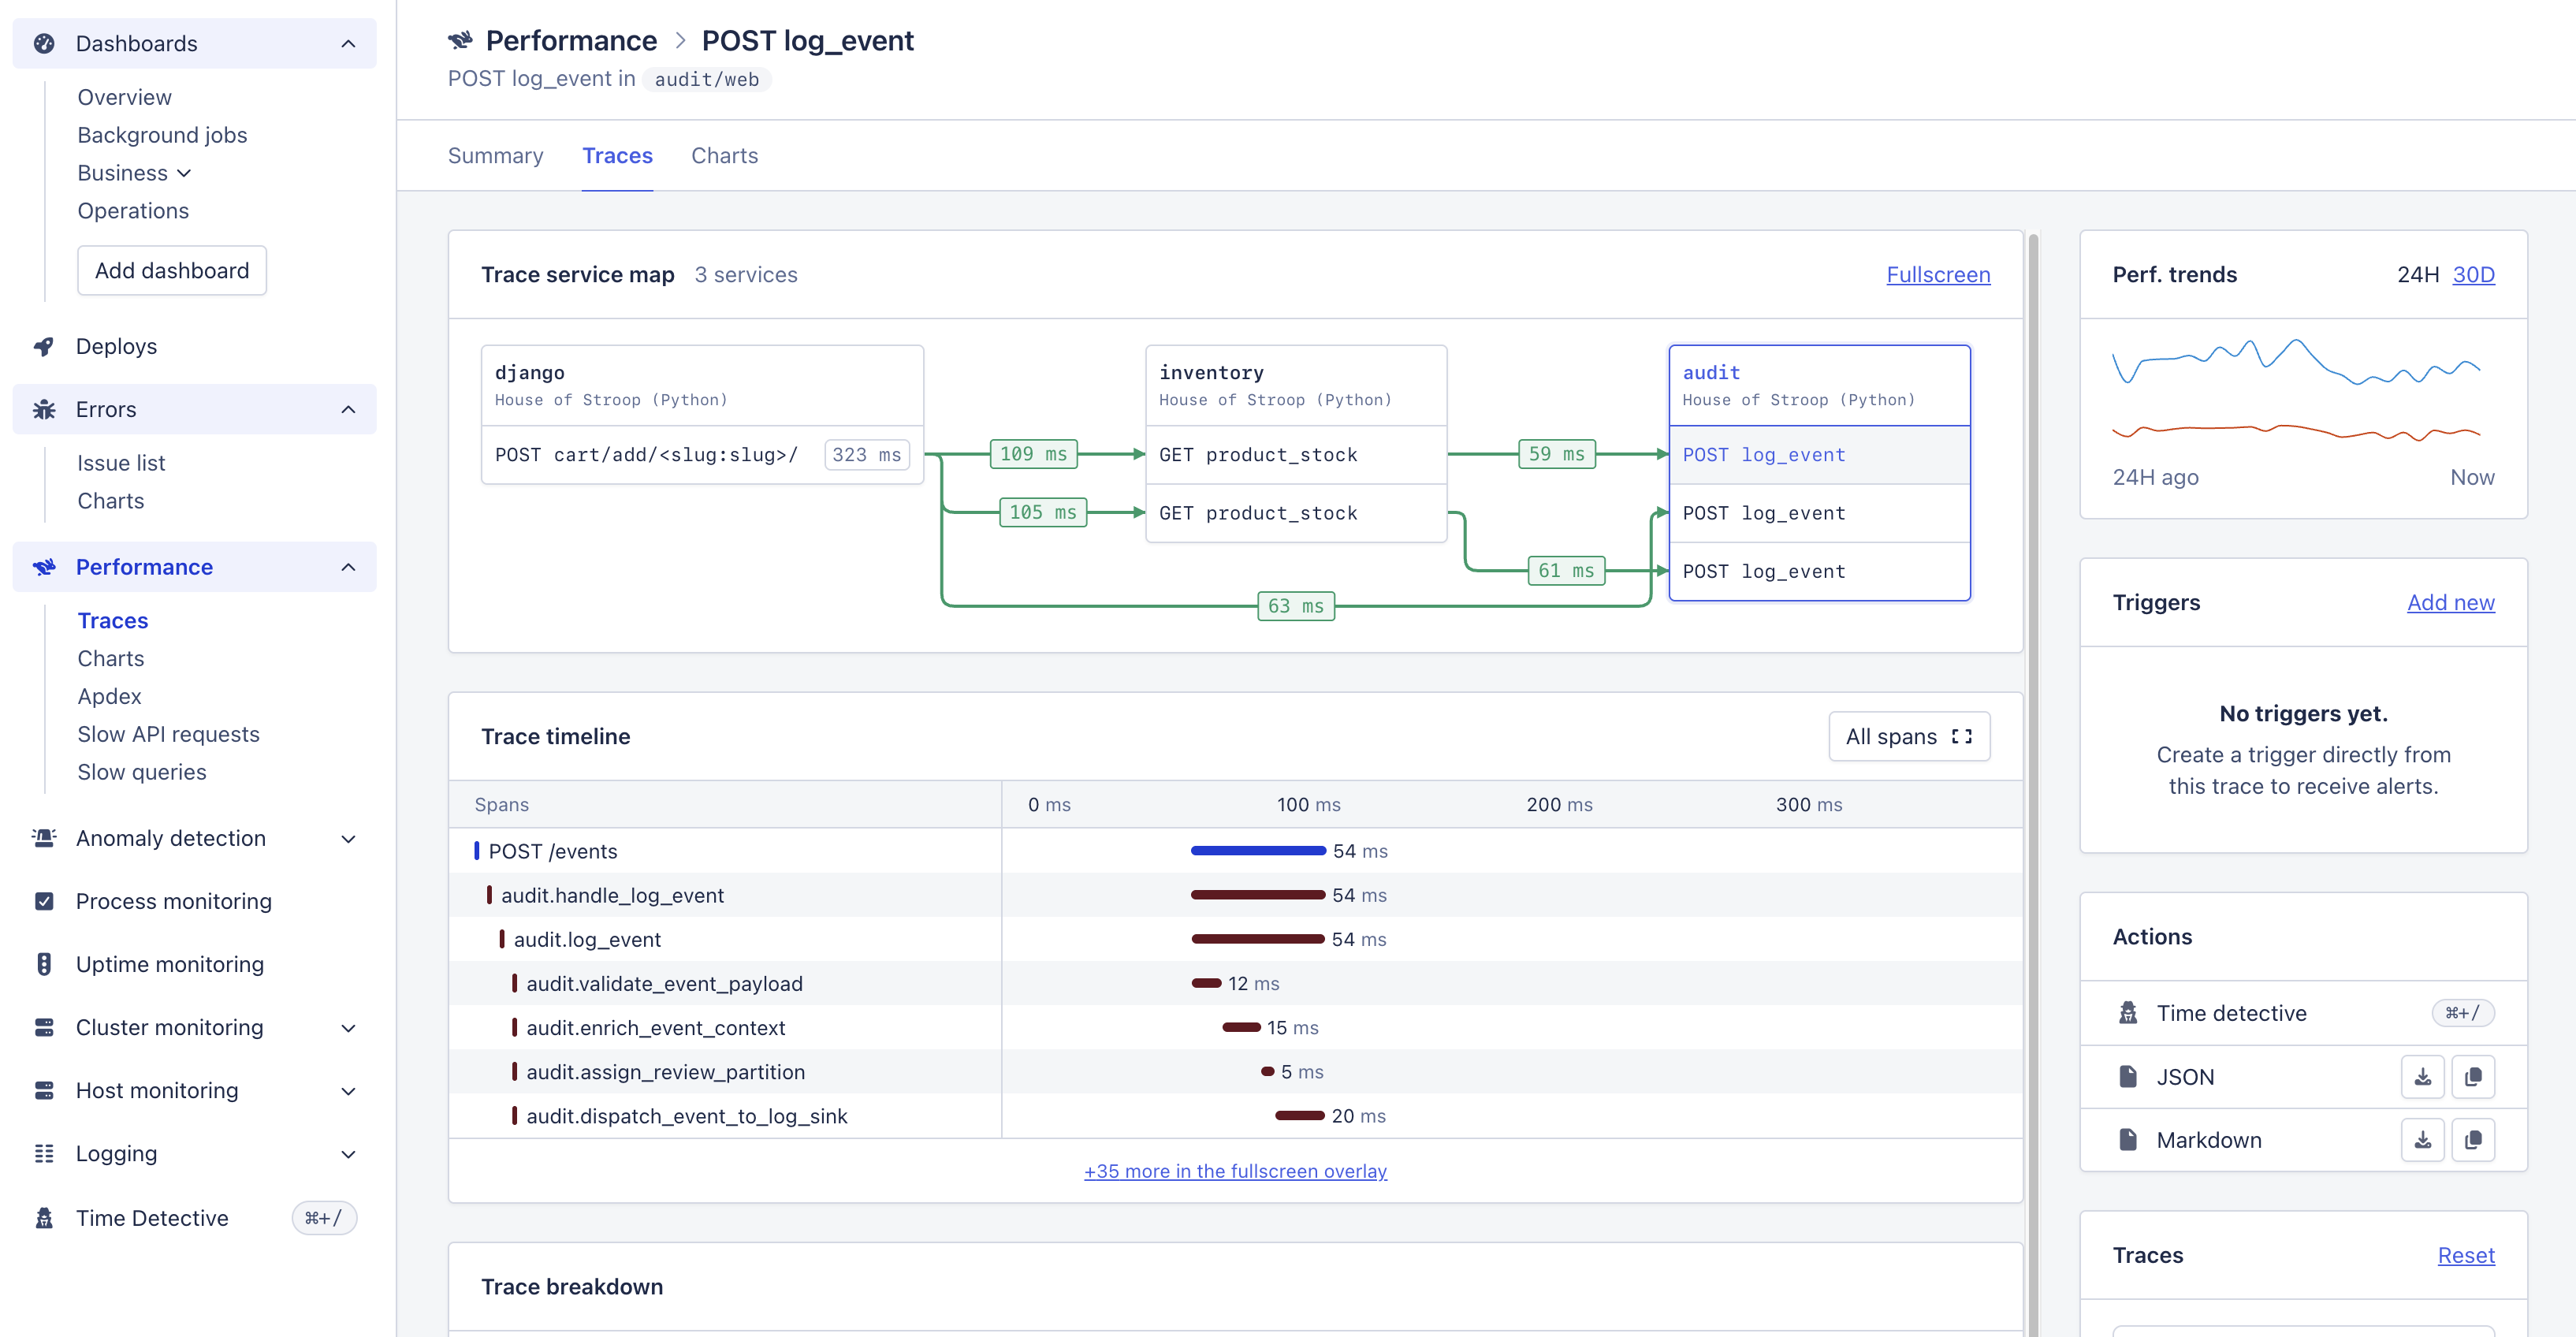Switch to the Charts tab
This screenshot has height=1337, width=2576.
pos(724,156)
